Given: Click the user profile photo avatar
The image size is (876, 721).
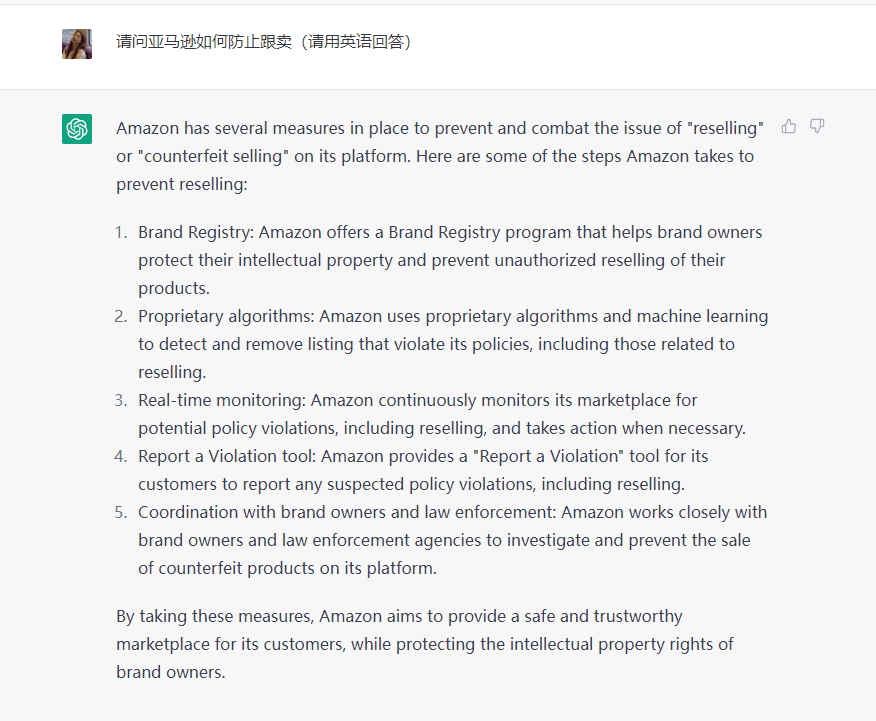Looking at the screenshot, I should tap(77, 44).
